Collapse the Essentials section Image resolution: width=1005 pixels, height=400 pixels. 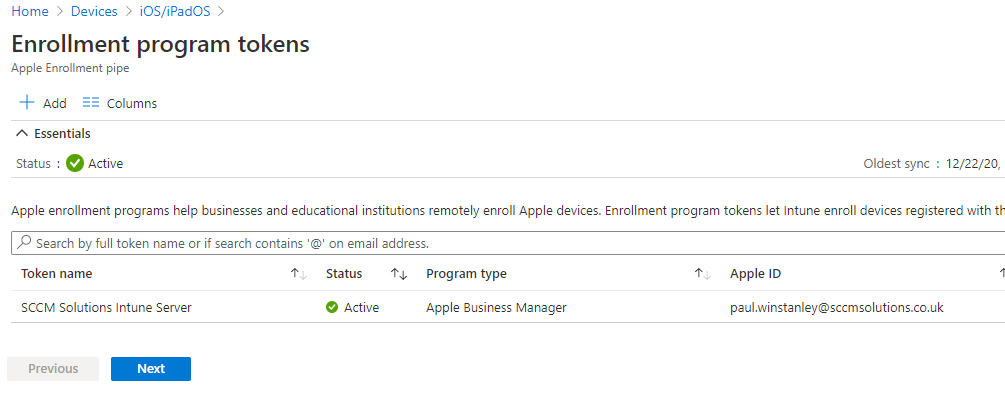22,133
